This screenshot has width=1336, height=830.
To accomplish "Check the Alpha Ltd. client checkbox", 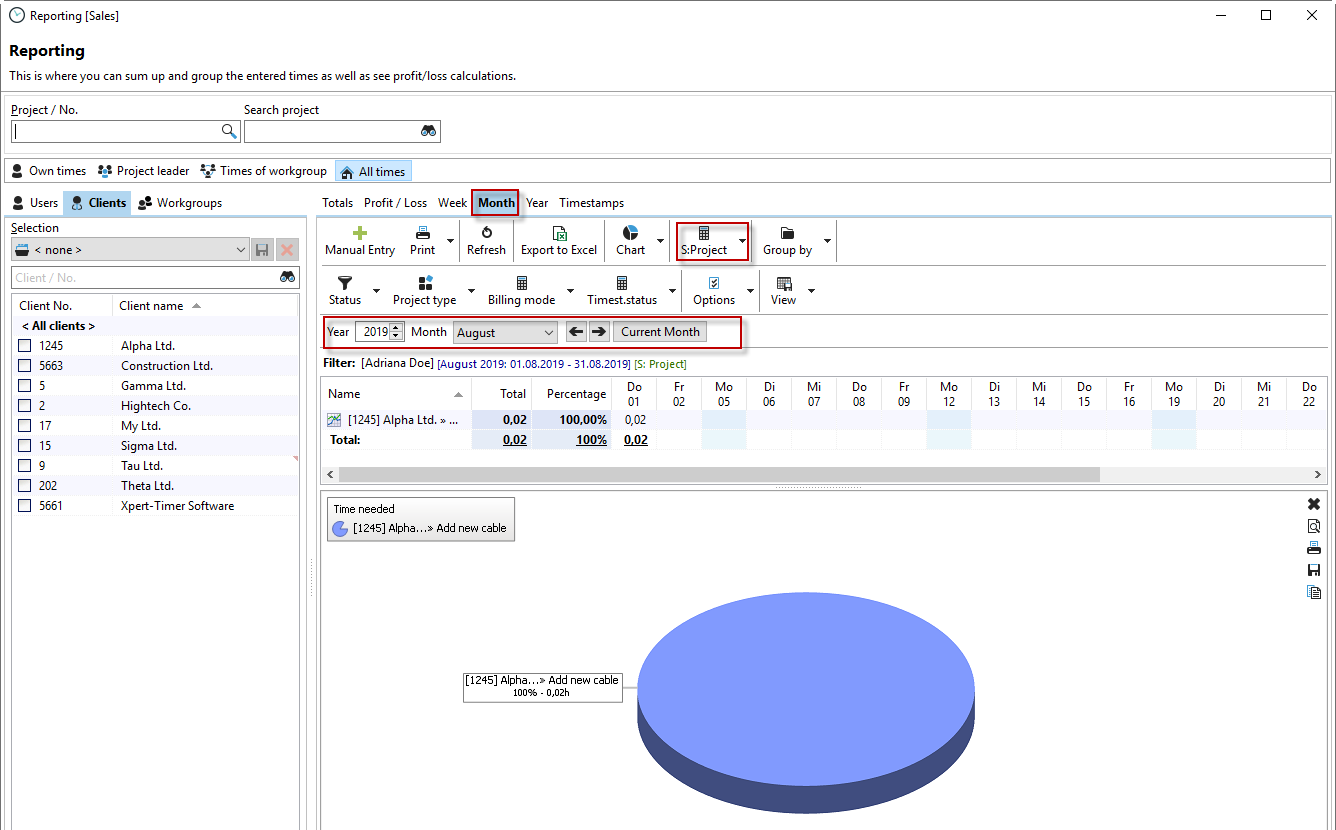I will [25, 346].
